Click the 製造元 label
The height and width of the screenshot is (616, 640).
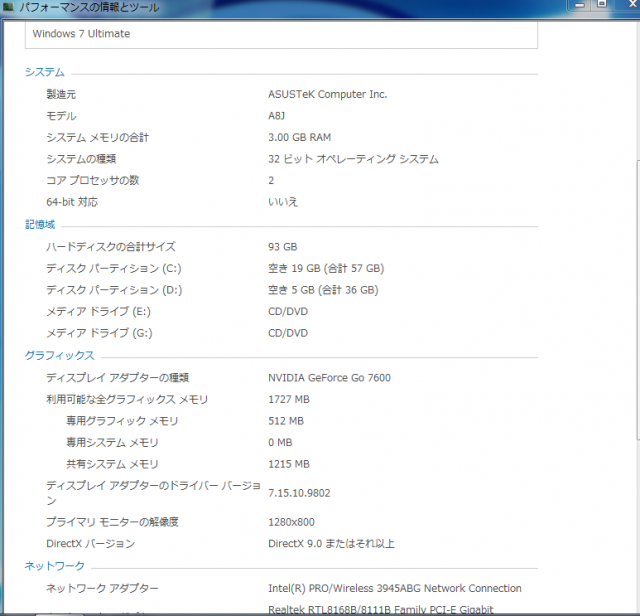tap(61, 94)
